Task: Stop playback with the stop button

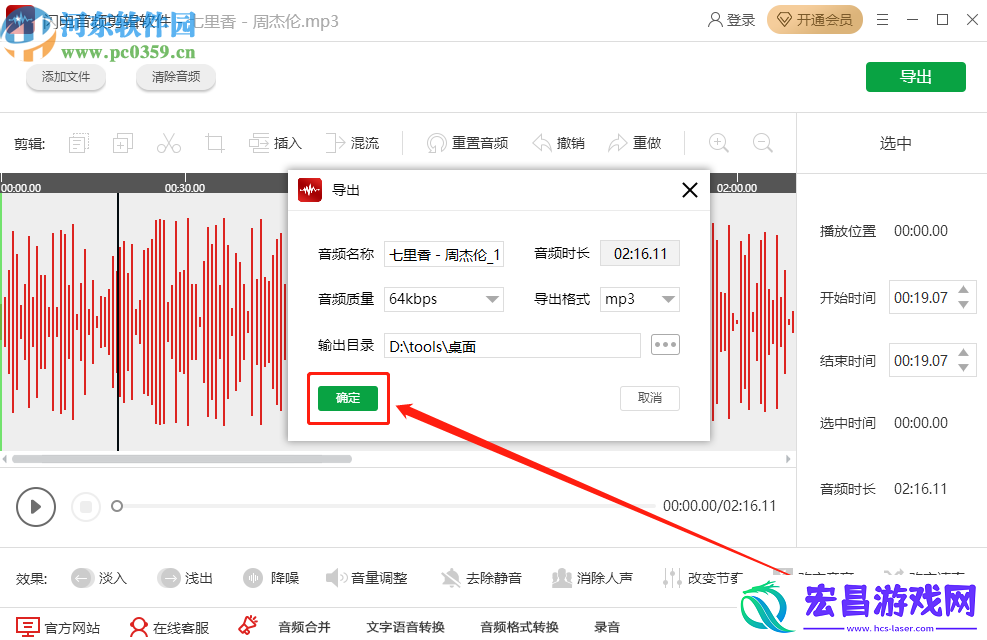Action: pyautogui.click(x=86, y=507)
